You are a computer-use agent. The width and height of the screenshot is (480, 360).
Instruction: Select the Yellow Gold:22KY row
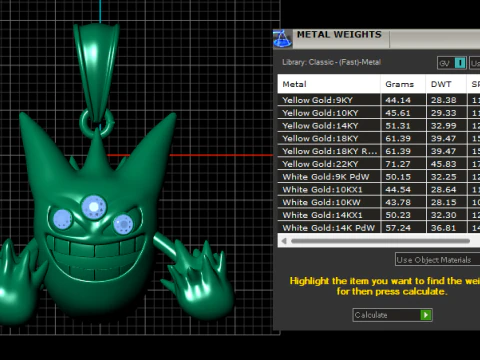(x=379, y=164)
